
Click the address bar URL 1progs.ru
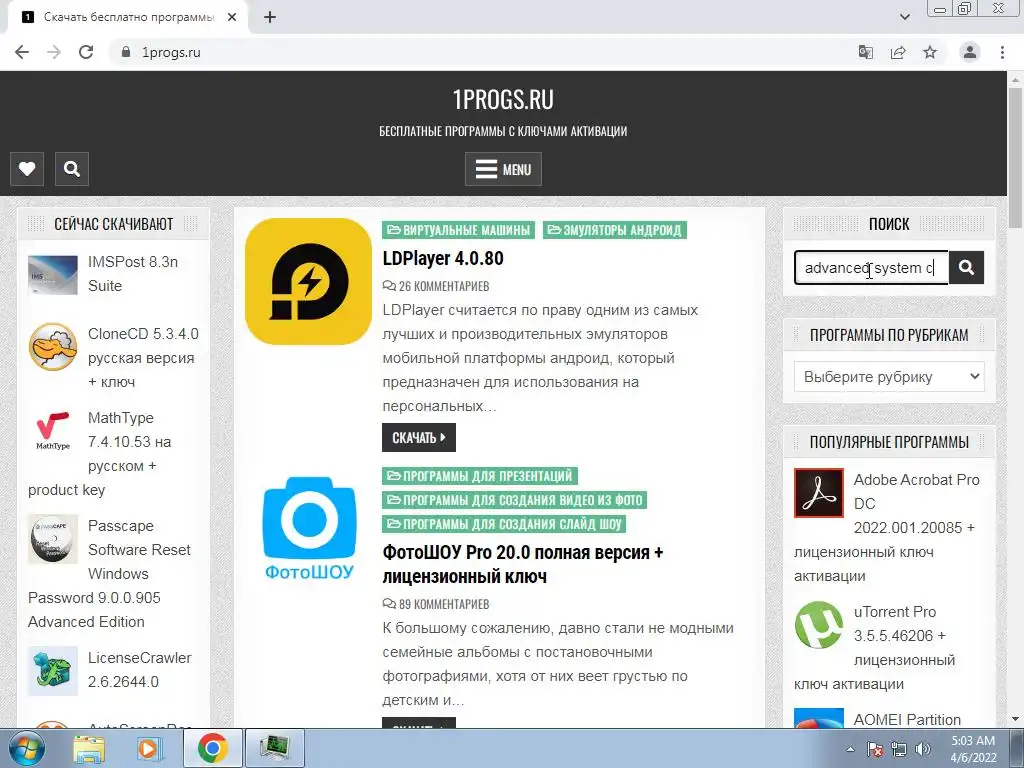[171, 52]
